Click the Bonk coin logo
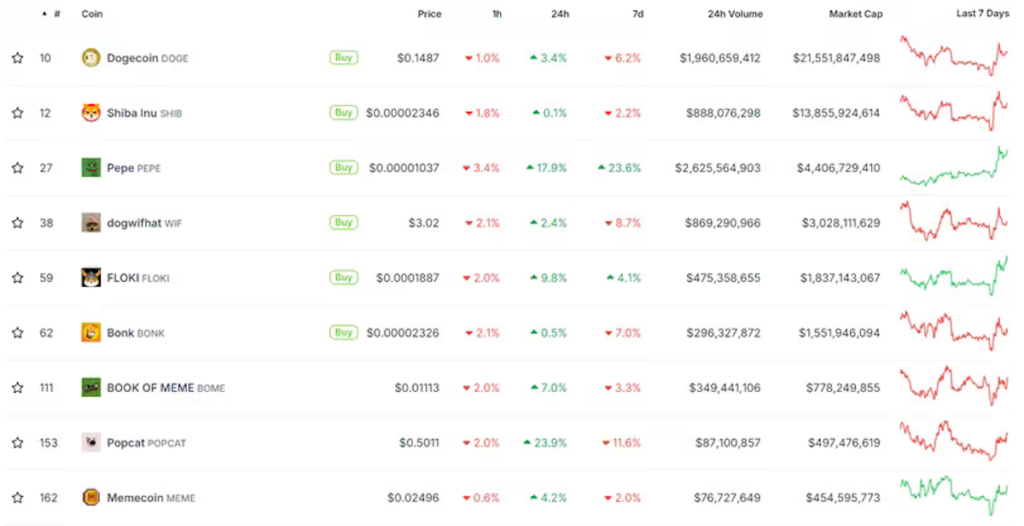The image size is (1024, 526). [91, 333]
